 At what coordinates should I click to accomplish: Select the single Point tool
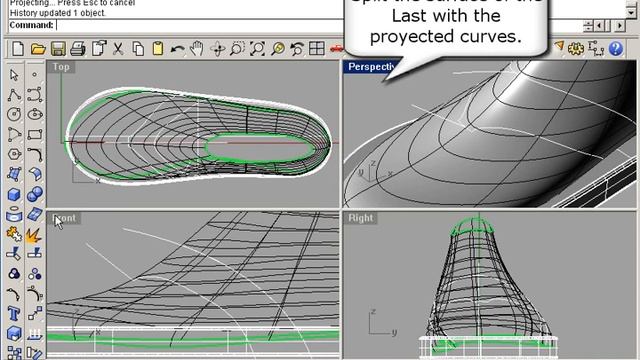(35, 75)
